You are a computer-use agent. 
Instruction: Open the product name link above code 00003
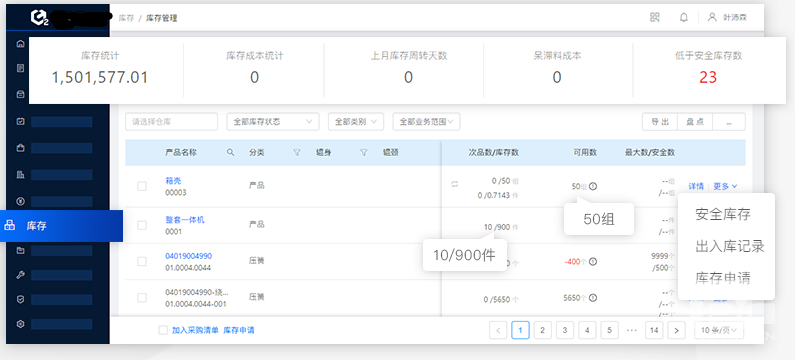[x=173, y=180]
